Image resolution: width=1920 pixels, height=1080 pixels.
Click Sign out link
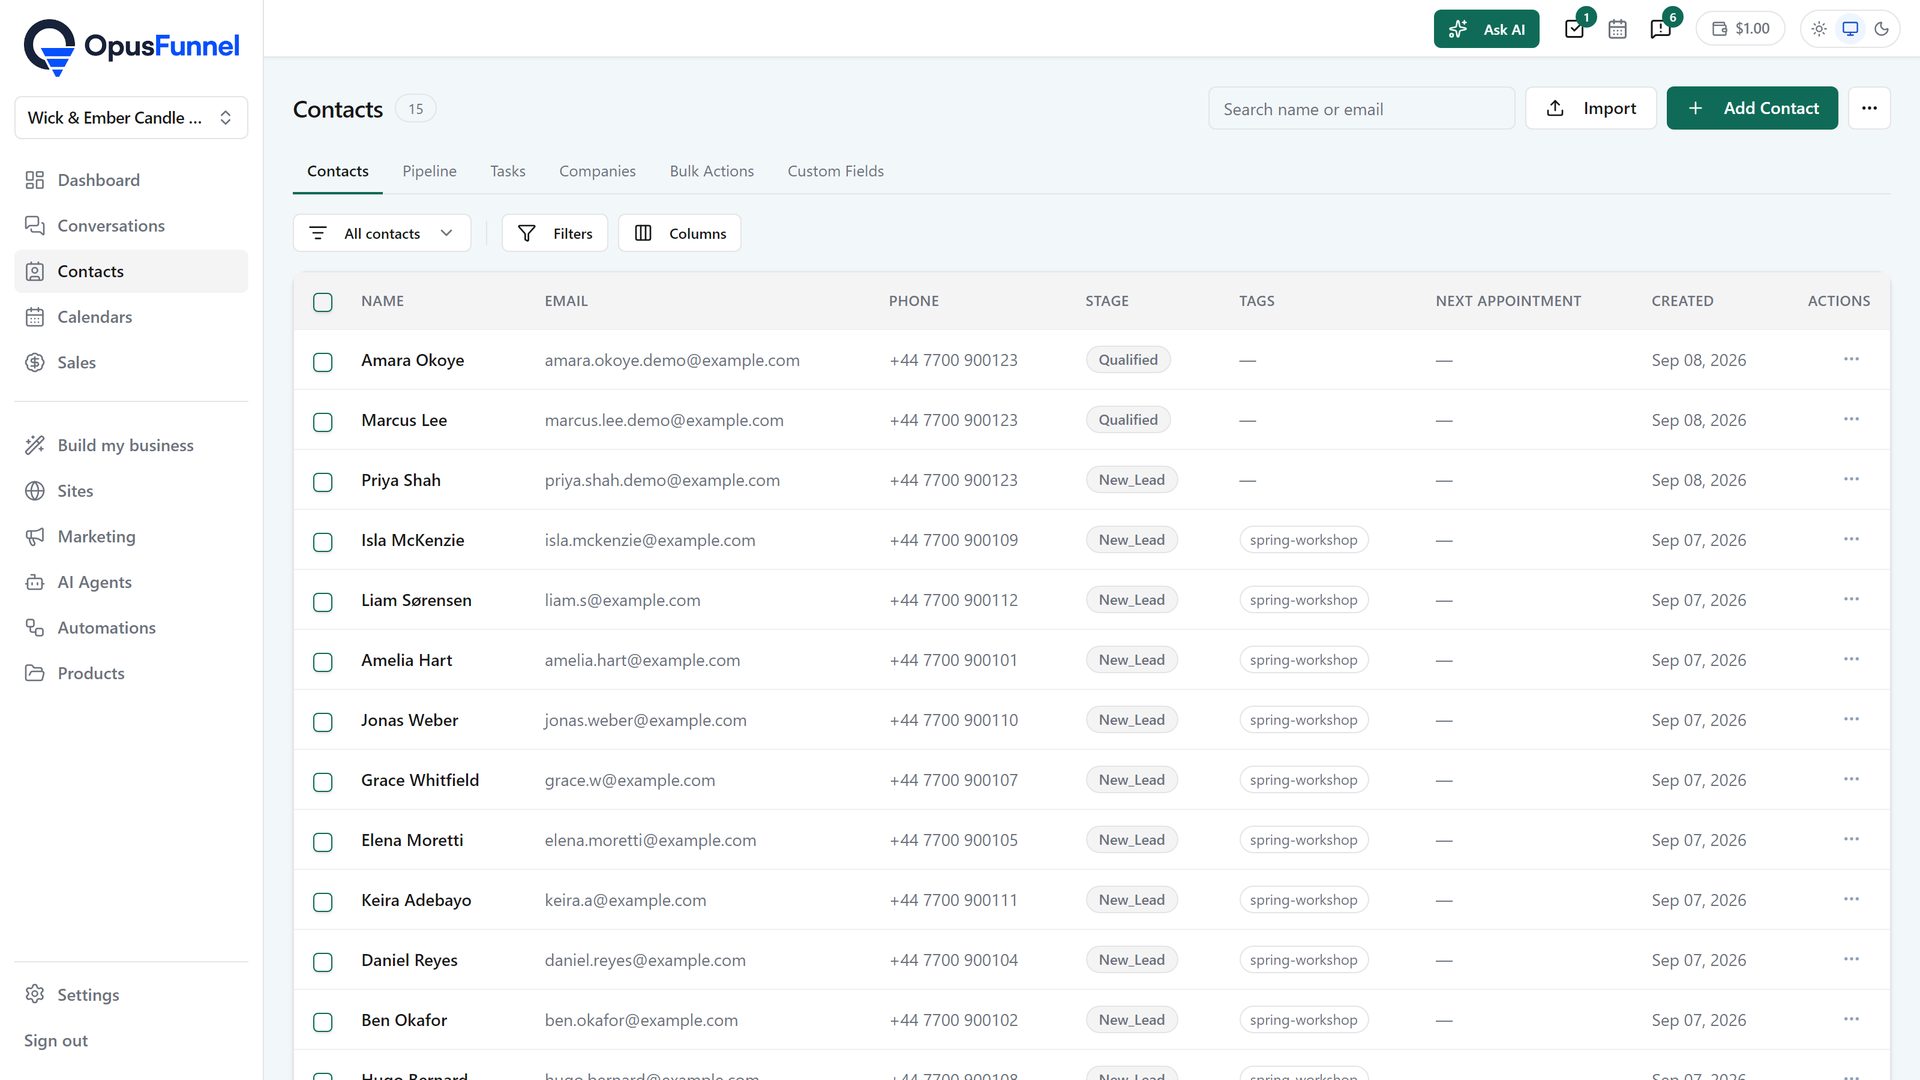56,1041
